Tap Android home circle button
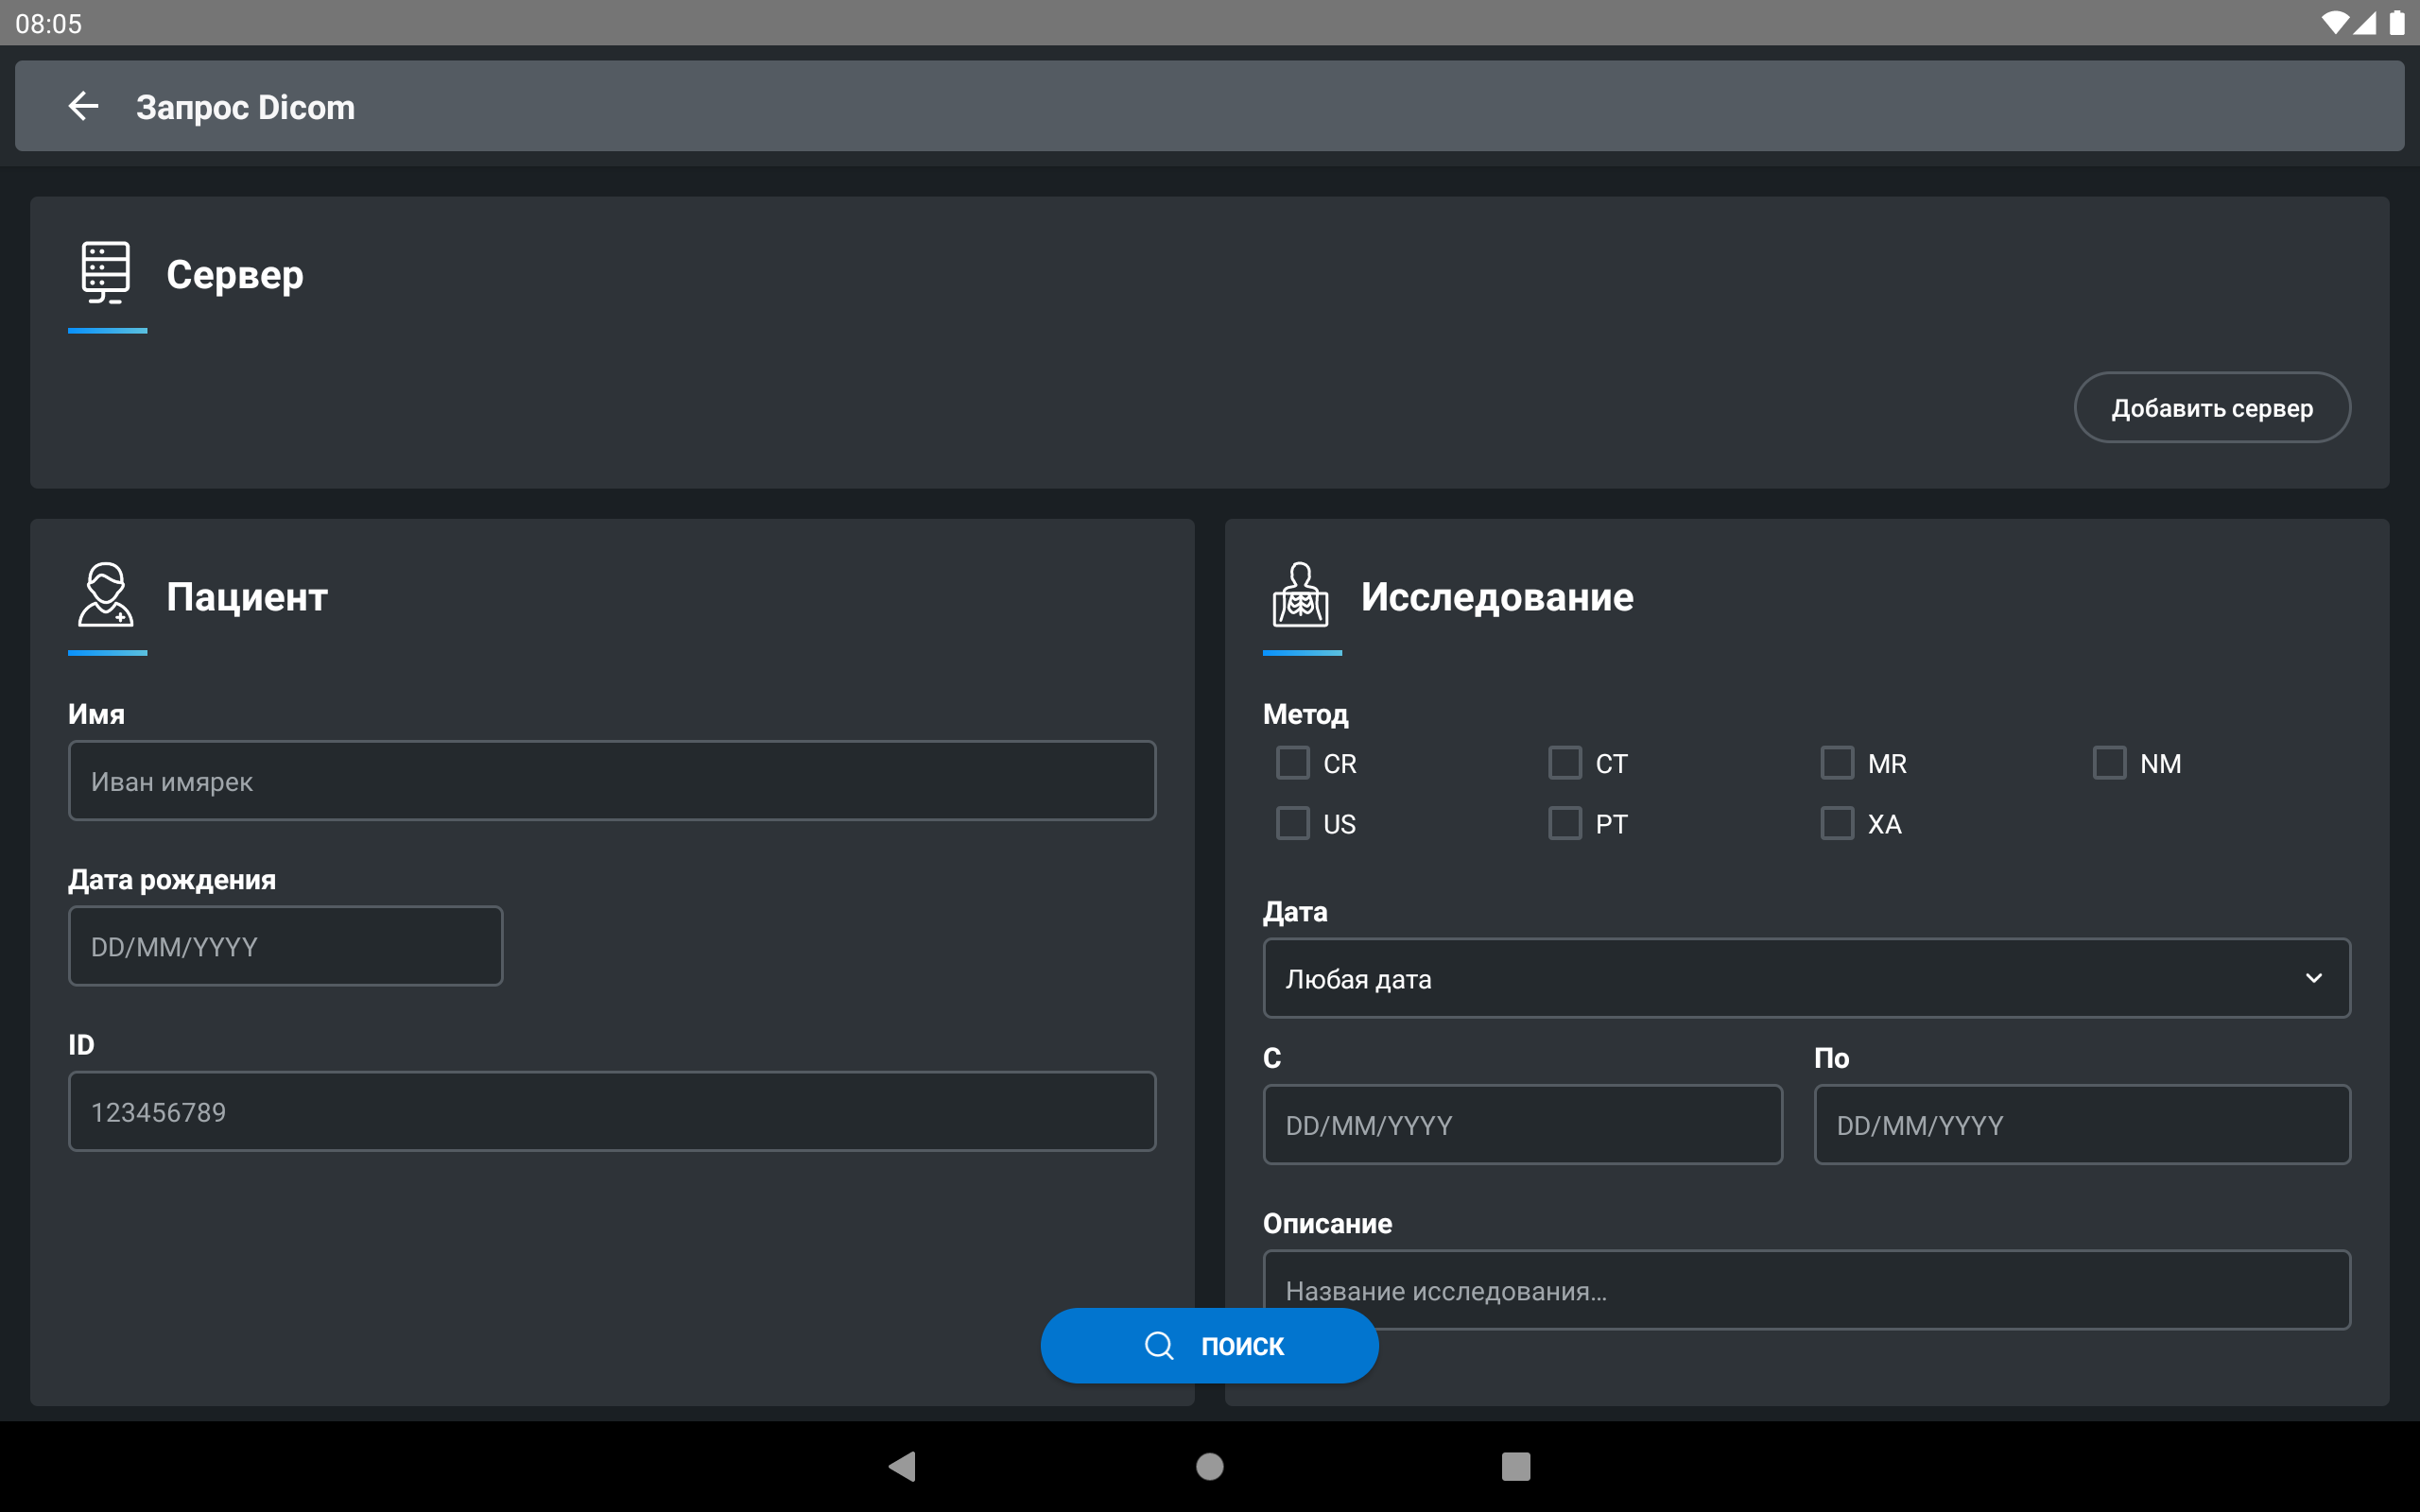This screenshot has width=2420, height=1512. pyautogui.click(x=1210, y=1466)
